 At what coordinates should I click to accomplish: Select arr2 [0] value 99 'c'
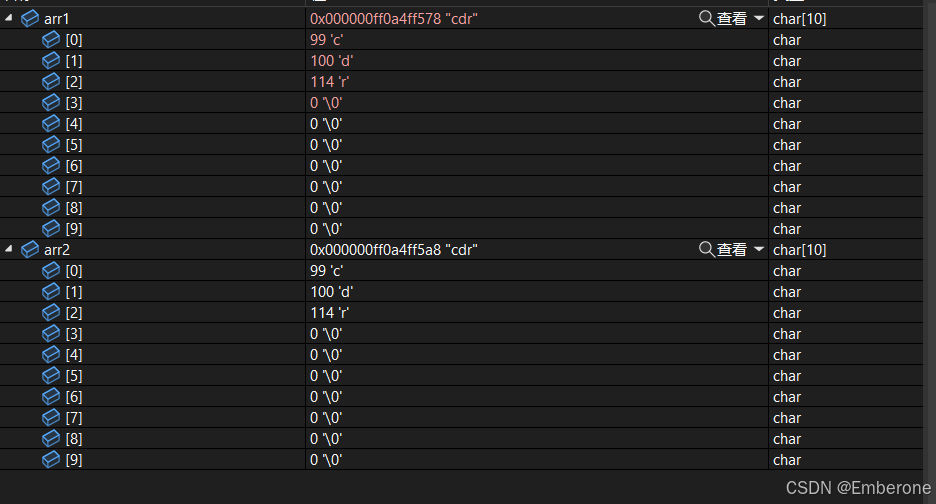click(327, 271)
